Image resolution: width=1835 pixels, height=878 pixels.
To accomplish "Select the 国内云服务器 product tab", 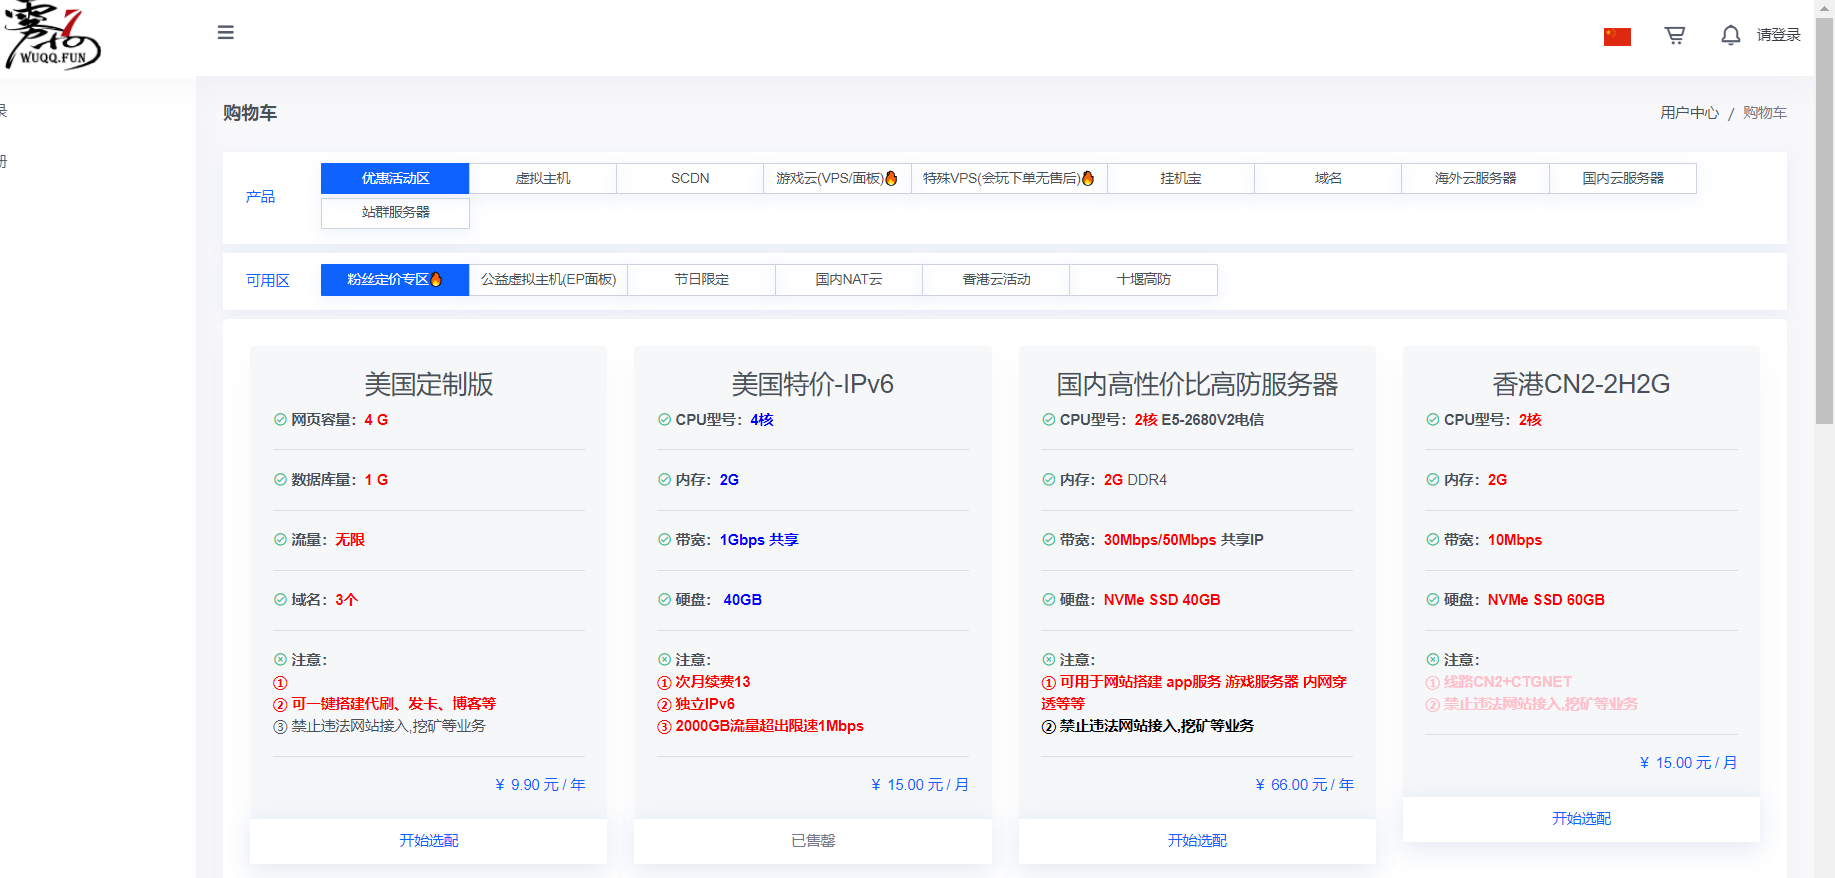I will [1623, 178].
